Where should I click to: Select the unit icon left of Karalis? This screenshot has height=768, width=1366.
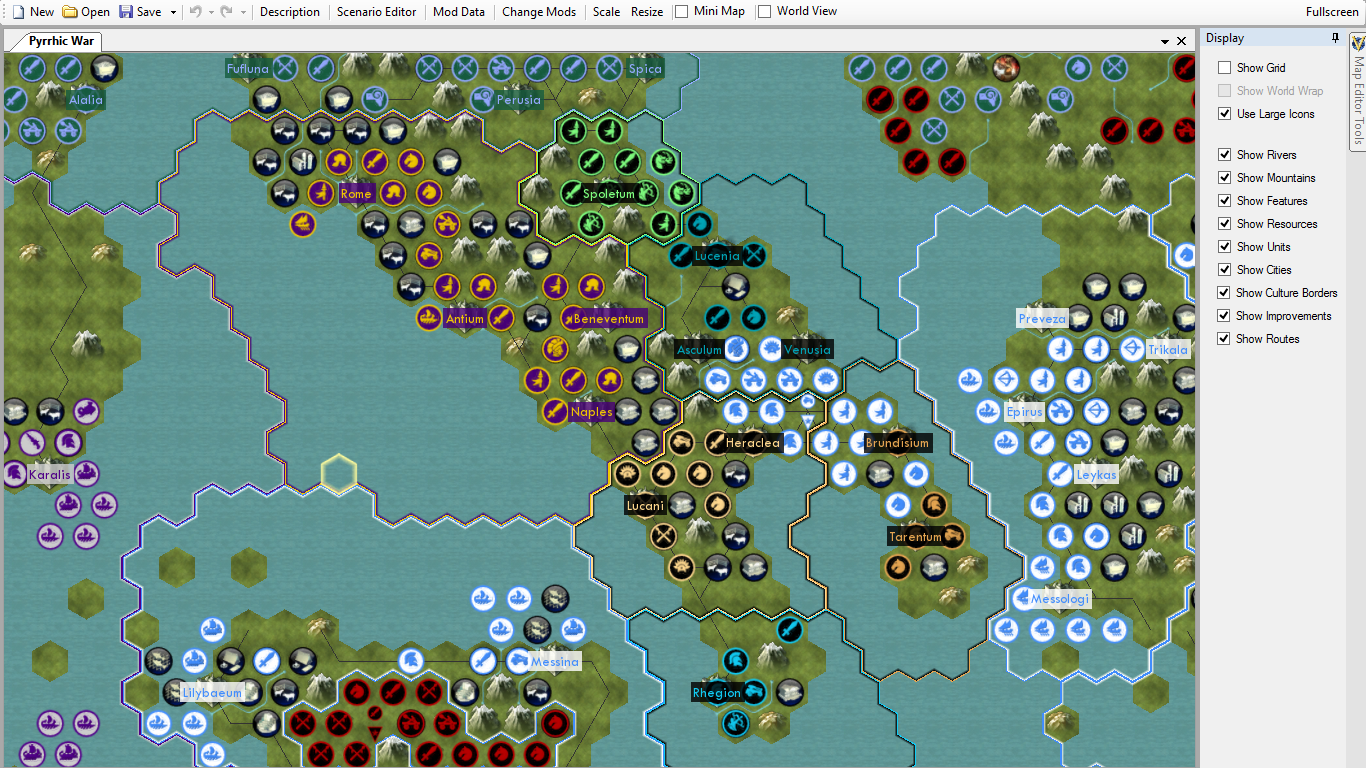pyautogui.click(x=14, y=474)
